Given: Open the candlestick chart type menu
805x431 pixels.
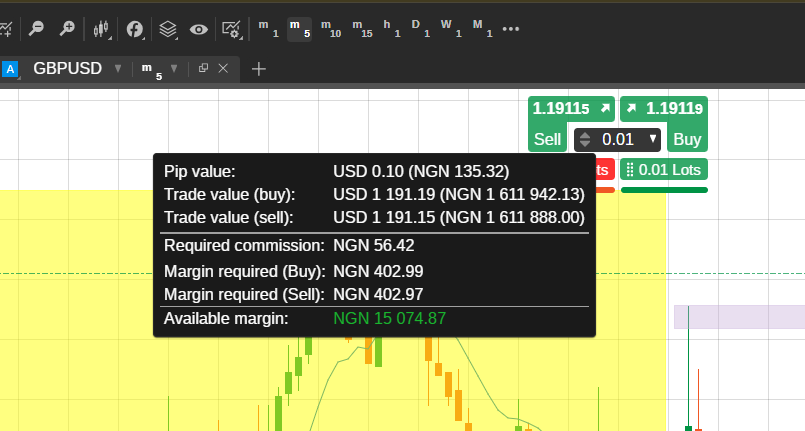Looking at the screenshot, I should pyautogui.click(x=101, y=29).
